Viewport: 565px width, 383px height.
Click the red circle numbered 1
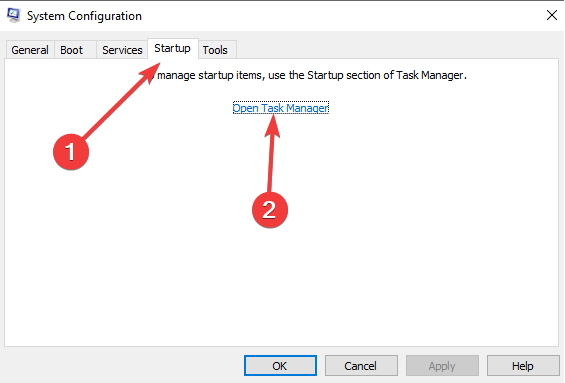coord(71,152)
